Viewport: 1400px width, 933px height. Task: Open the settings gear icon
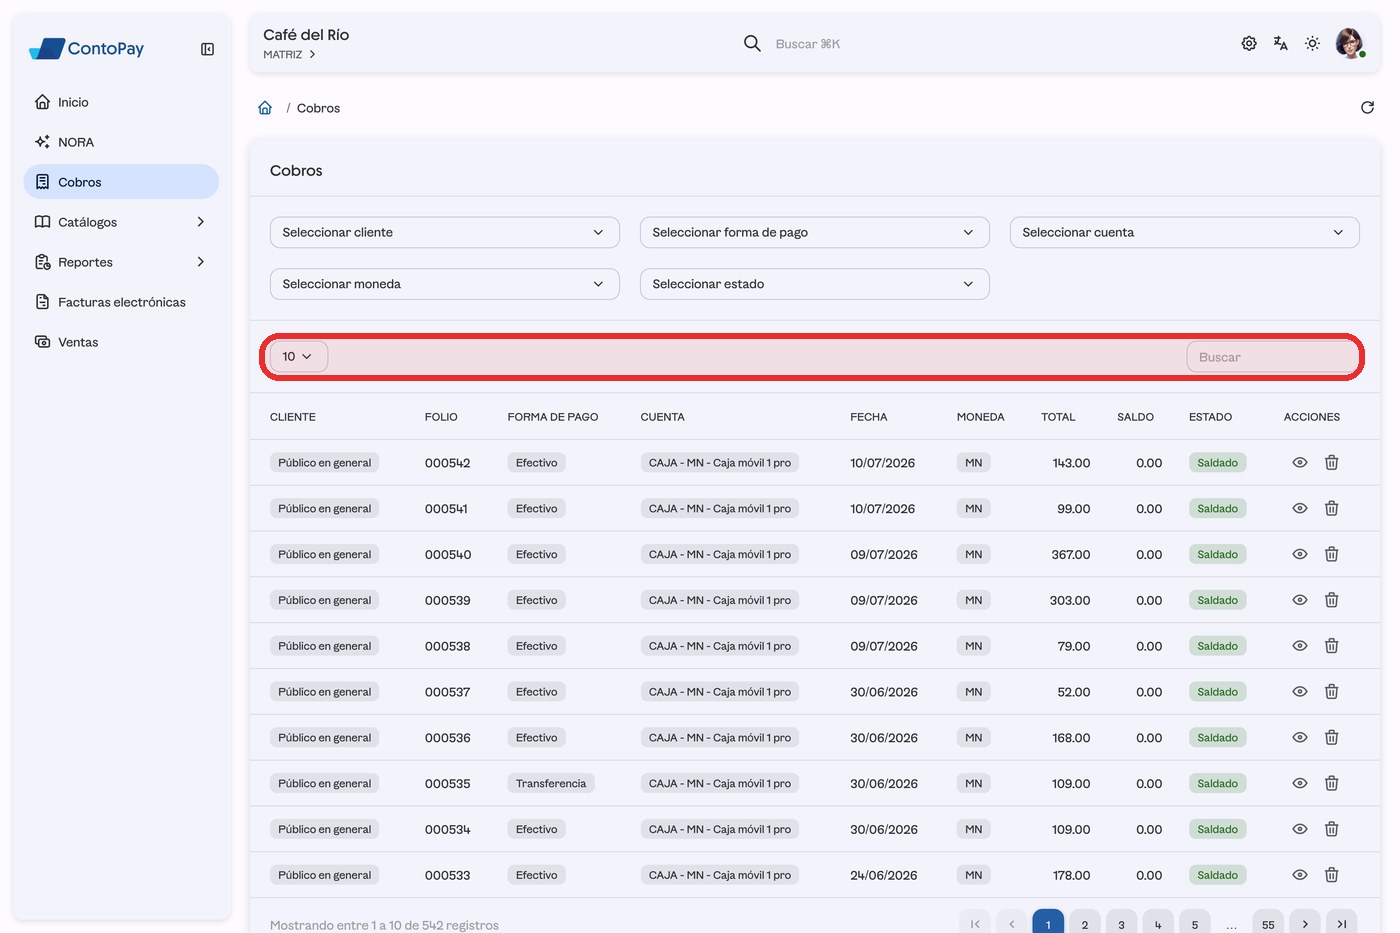(1249, 44)
